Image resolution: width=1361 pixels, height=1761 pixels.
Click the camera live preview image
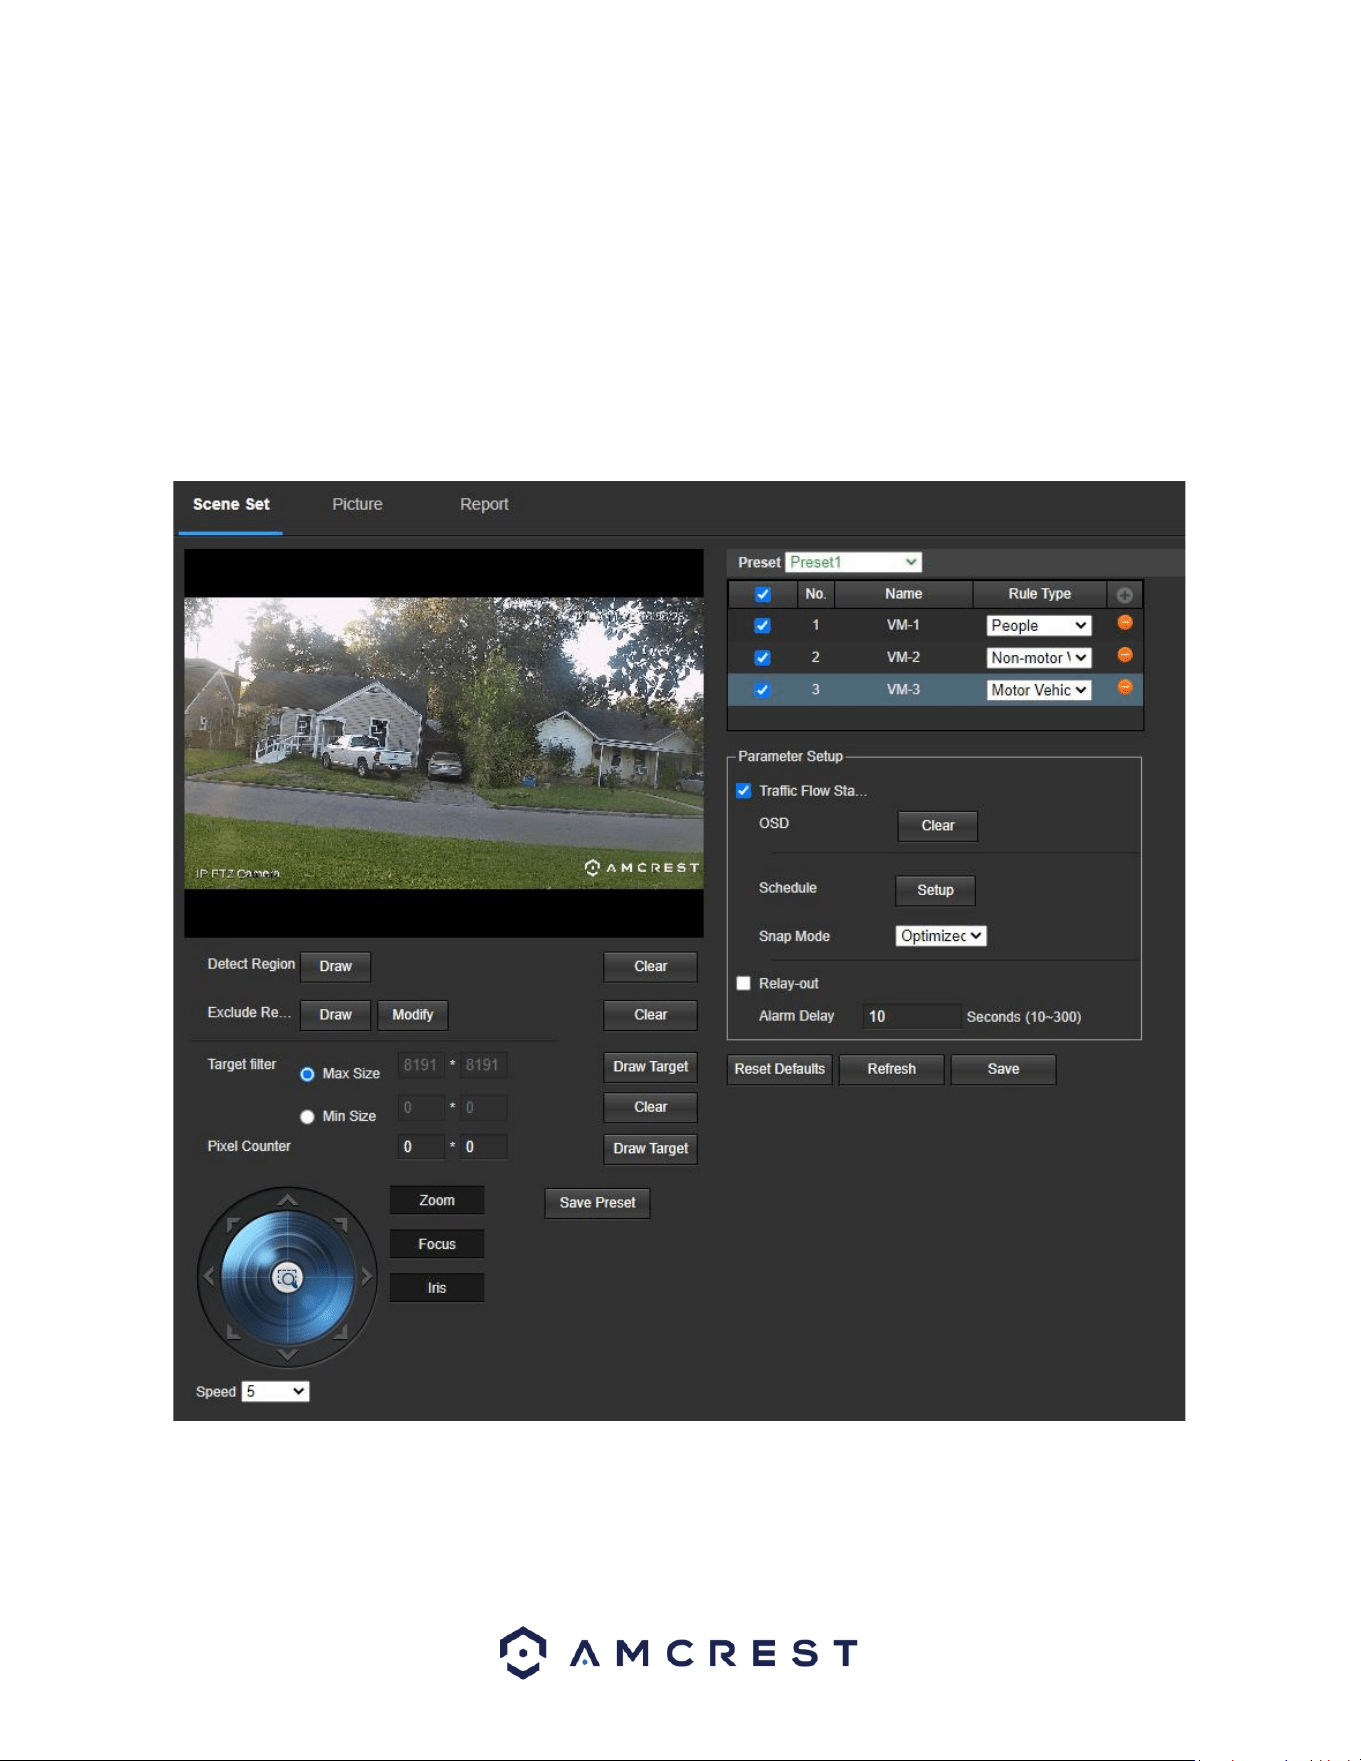pyautogui.click(x=444, y=743)
